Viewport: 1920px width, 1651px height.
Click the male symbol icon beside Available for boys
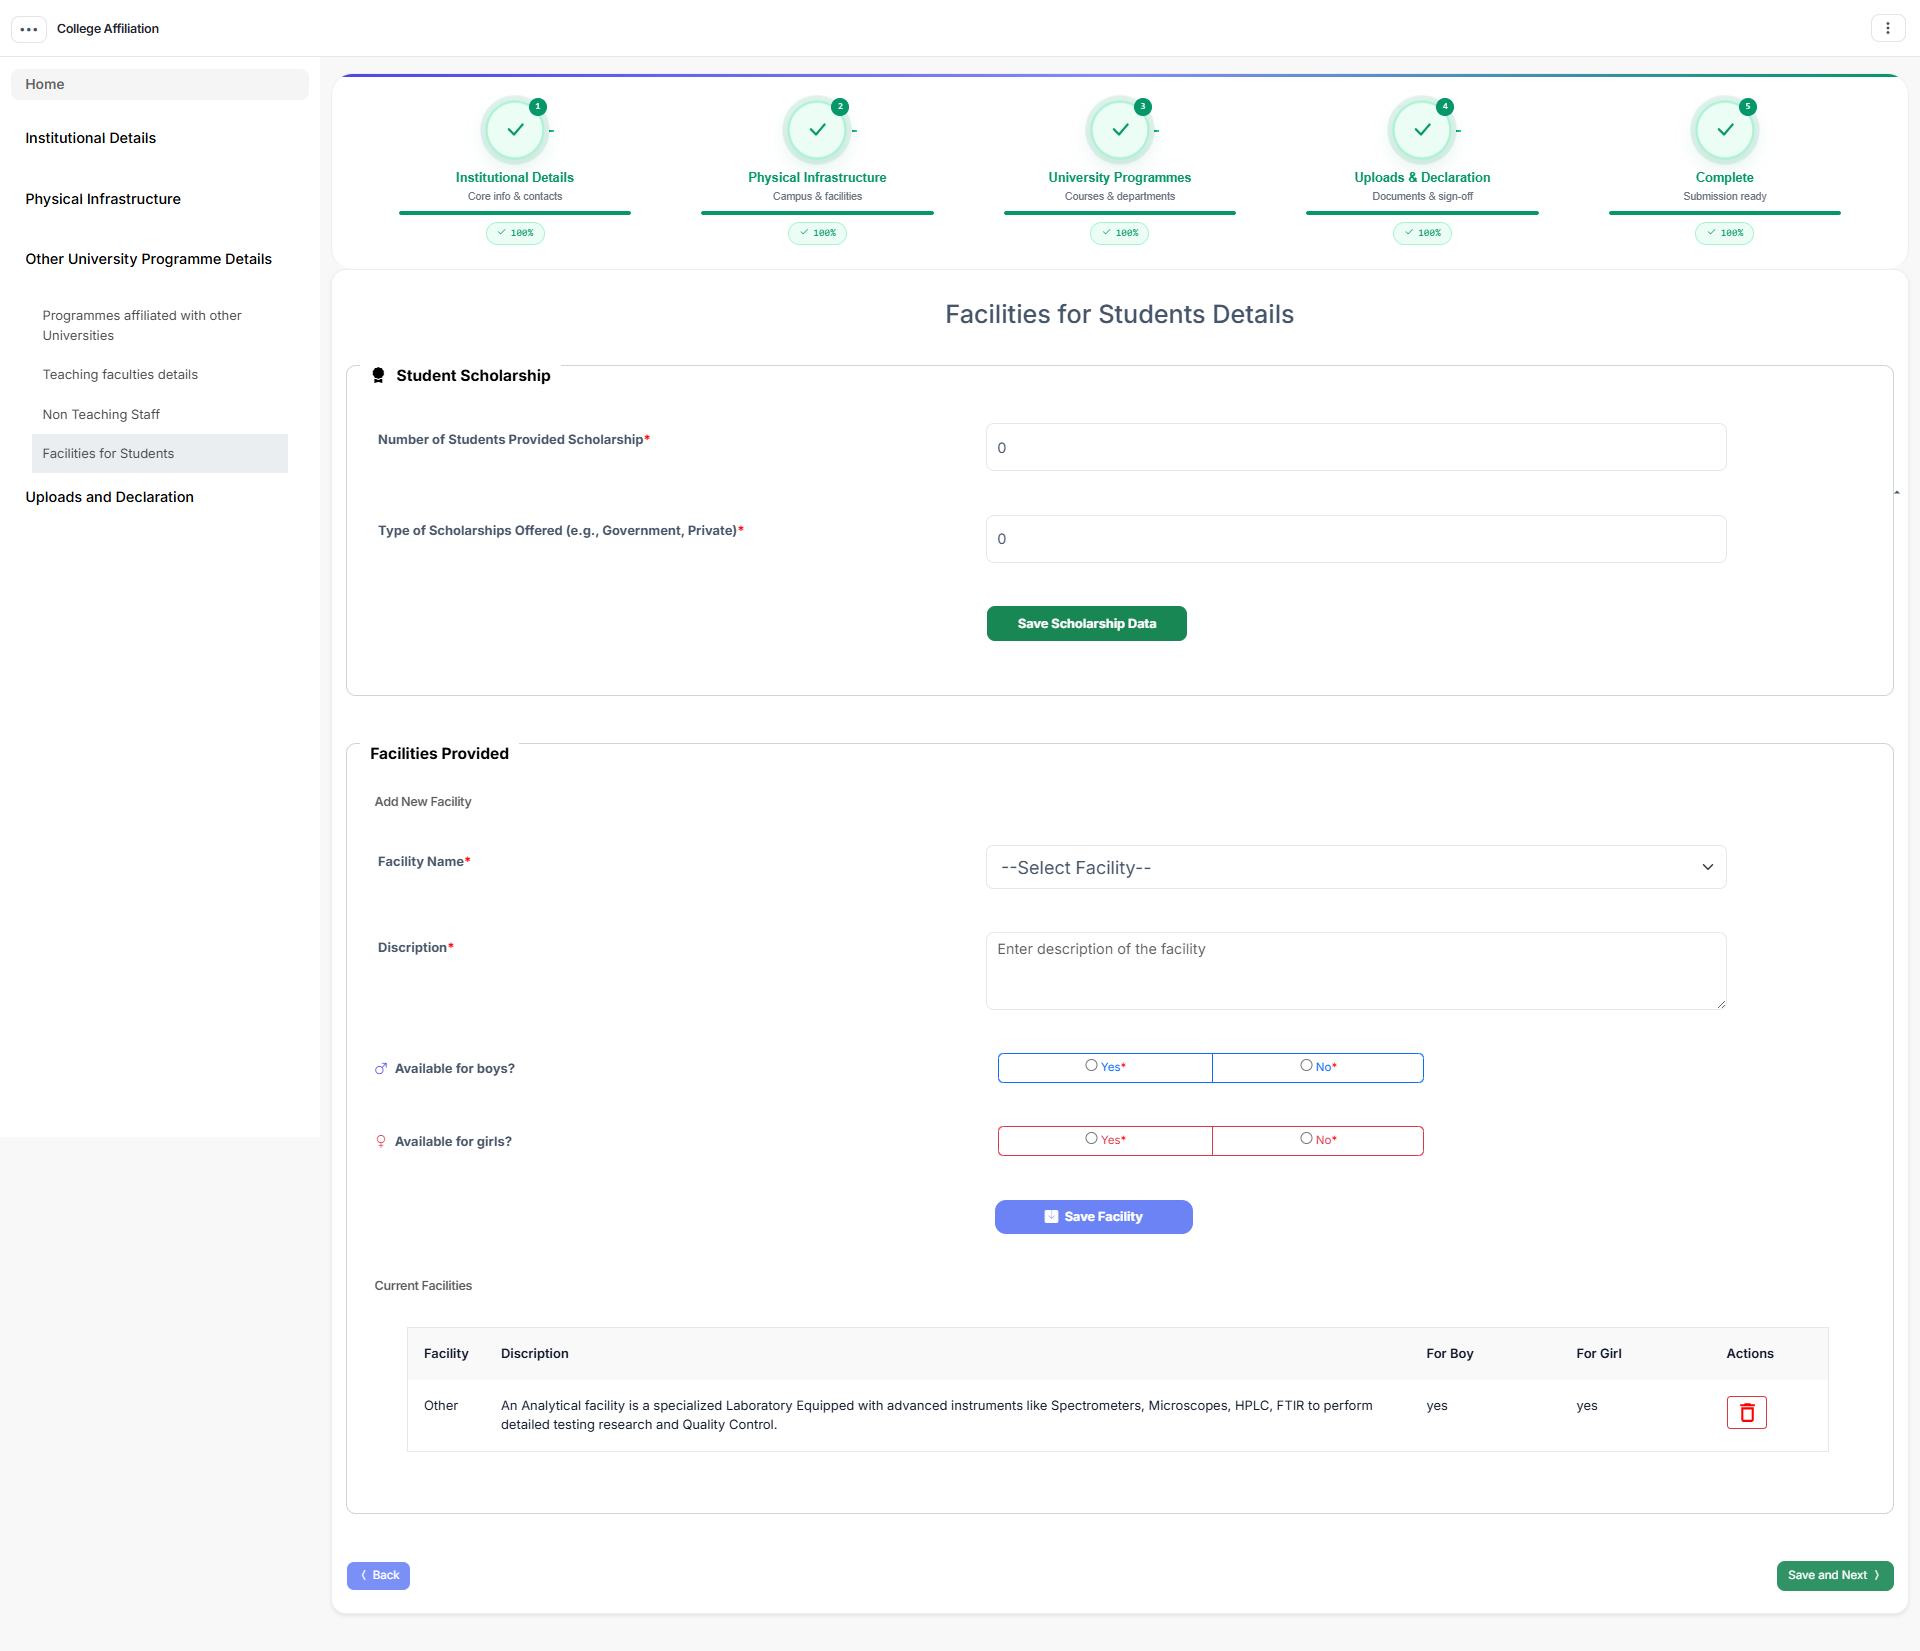[381, 1069]
